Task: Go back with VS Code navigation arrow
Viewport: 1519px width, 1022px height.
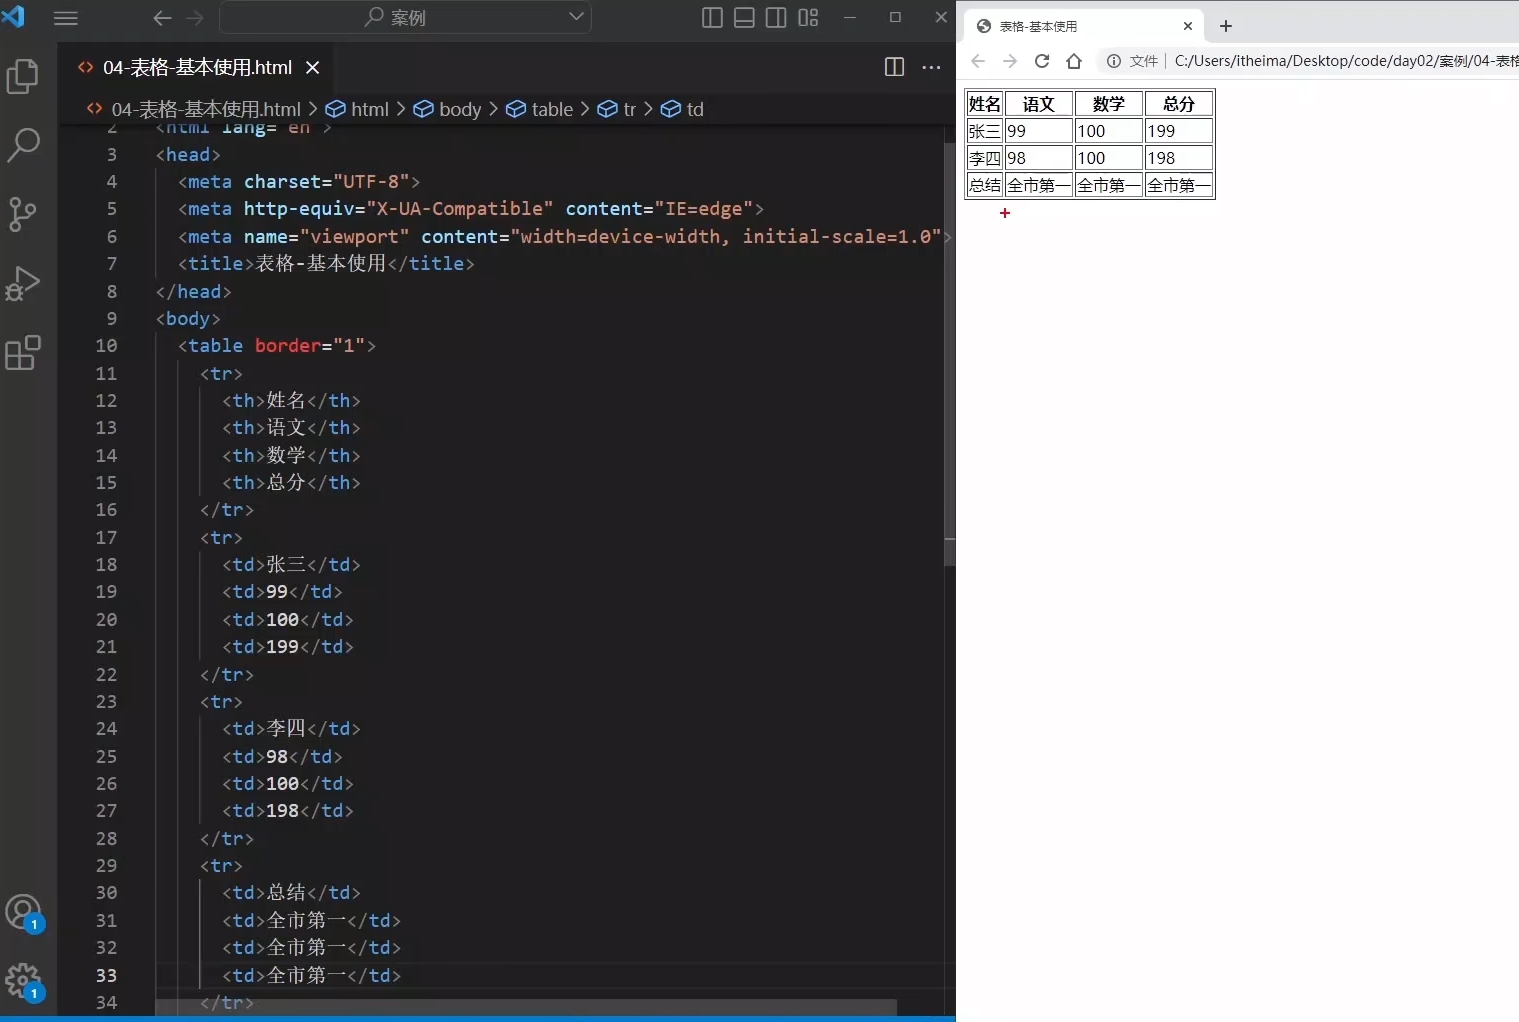Action: click(162, 18)
